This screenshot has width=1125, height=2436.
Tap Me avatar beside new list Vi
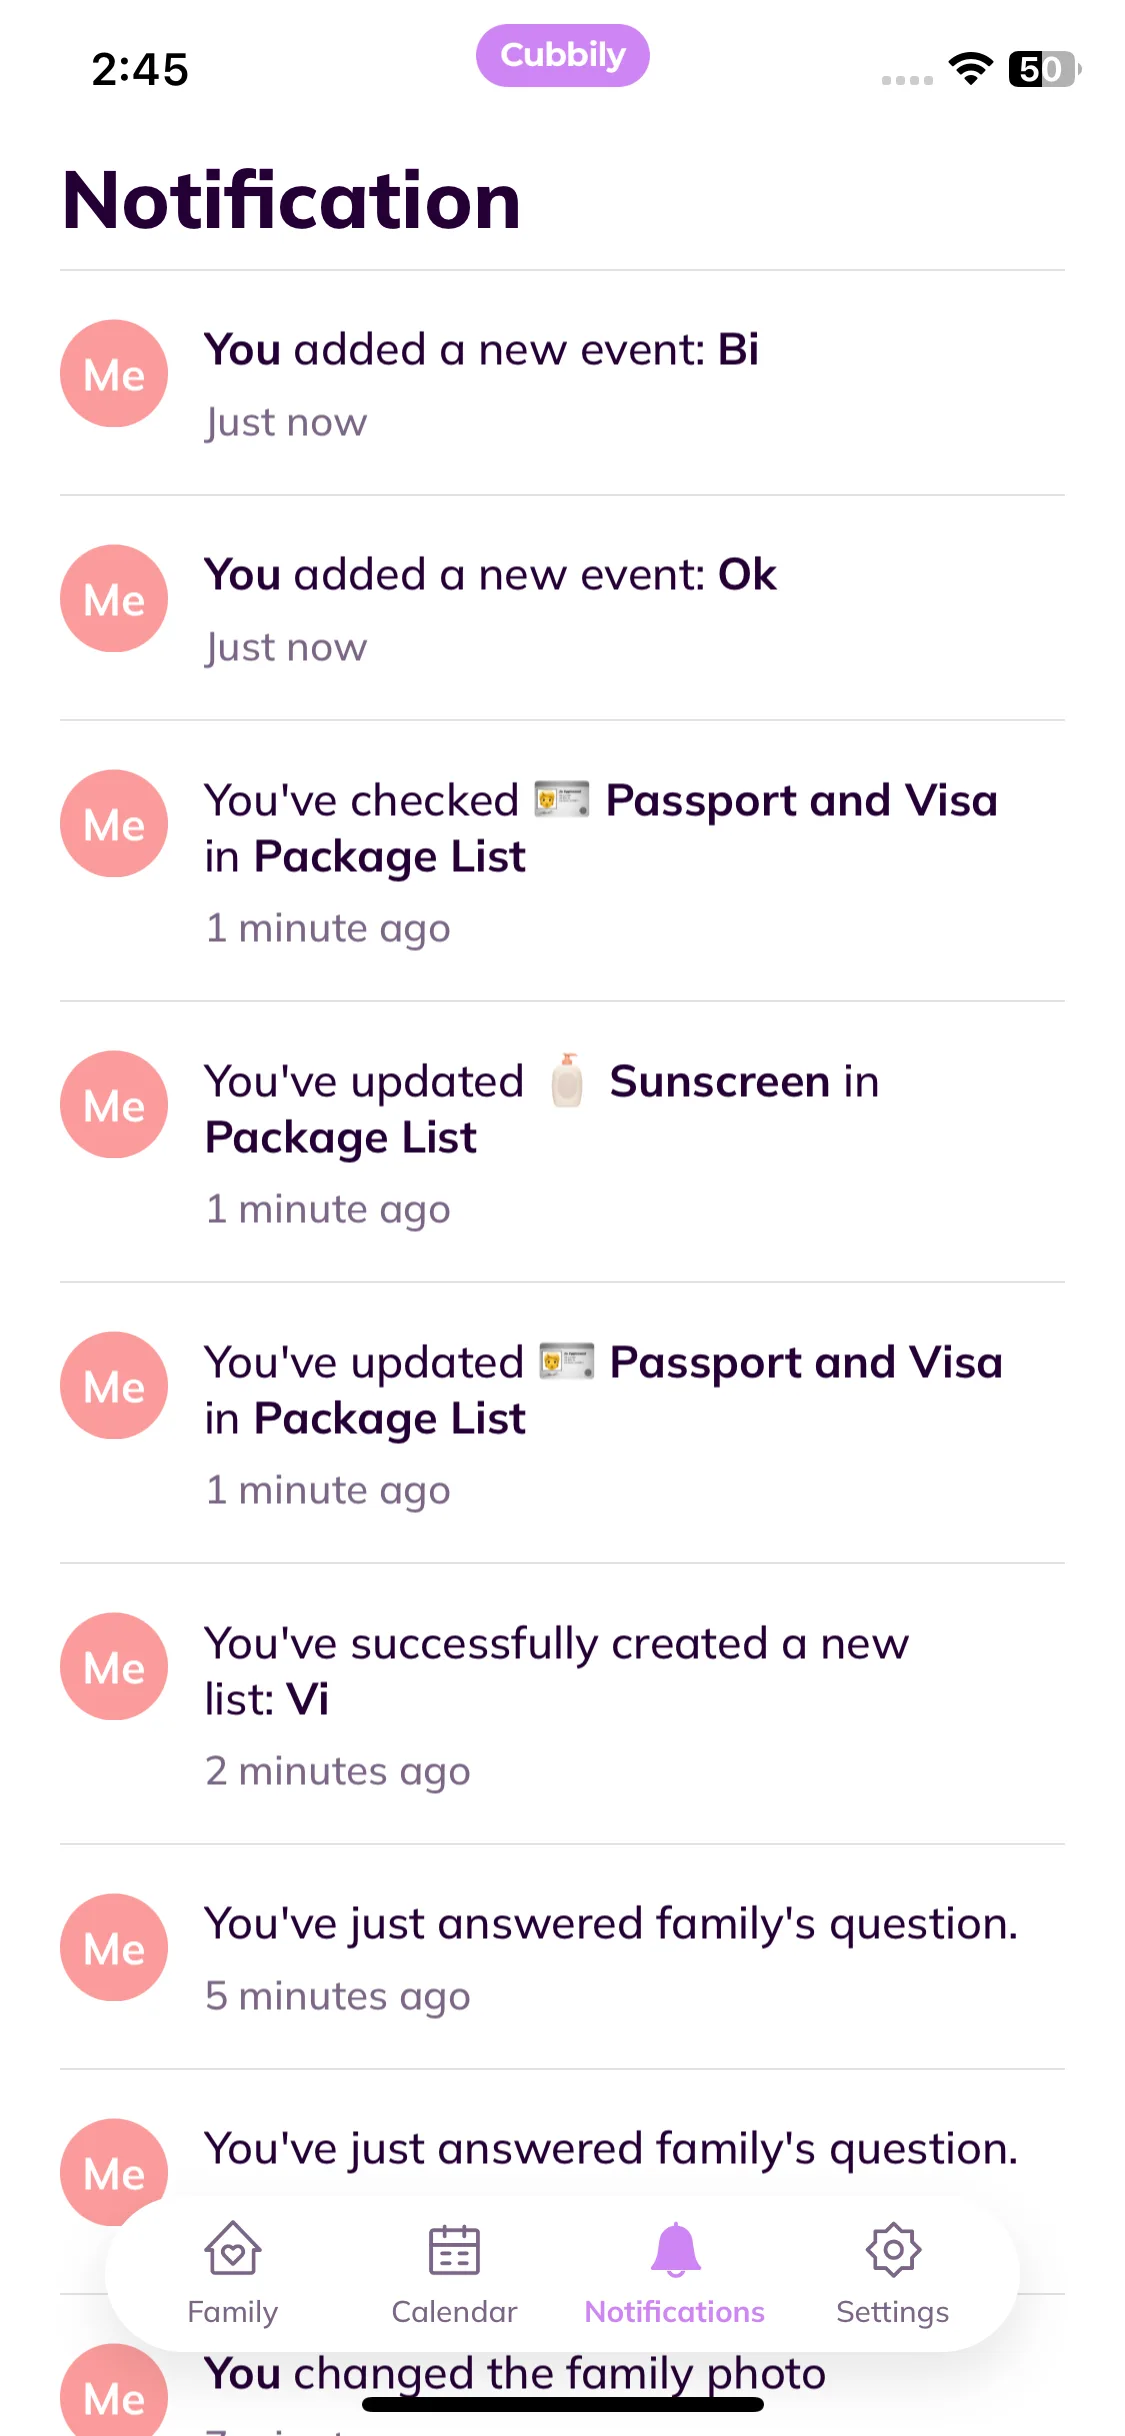(114, 1666)
